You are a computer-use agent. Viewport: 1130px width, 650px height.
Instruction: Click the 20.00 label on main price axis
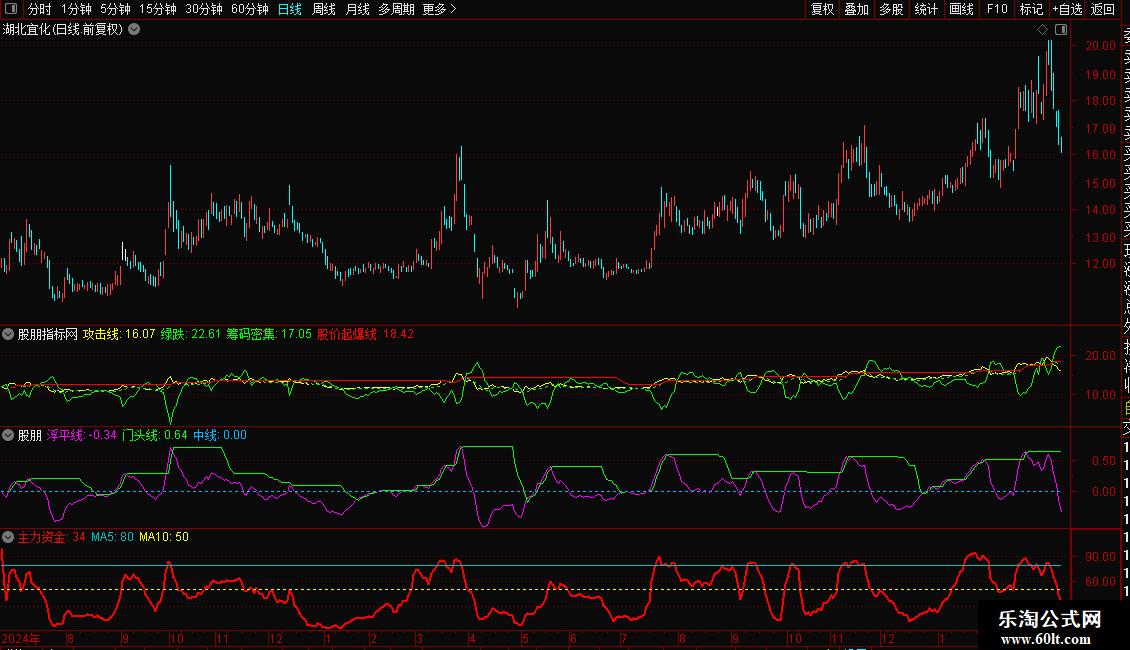click(1100, 45)
